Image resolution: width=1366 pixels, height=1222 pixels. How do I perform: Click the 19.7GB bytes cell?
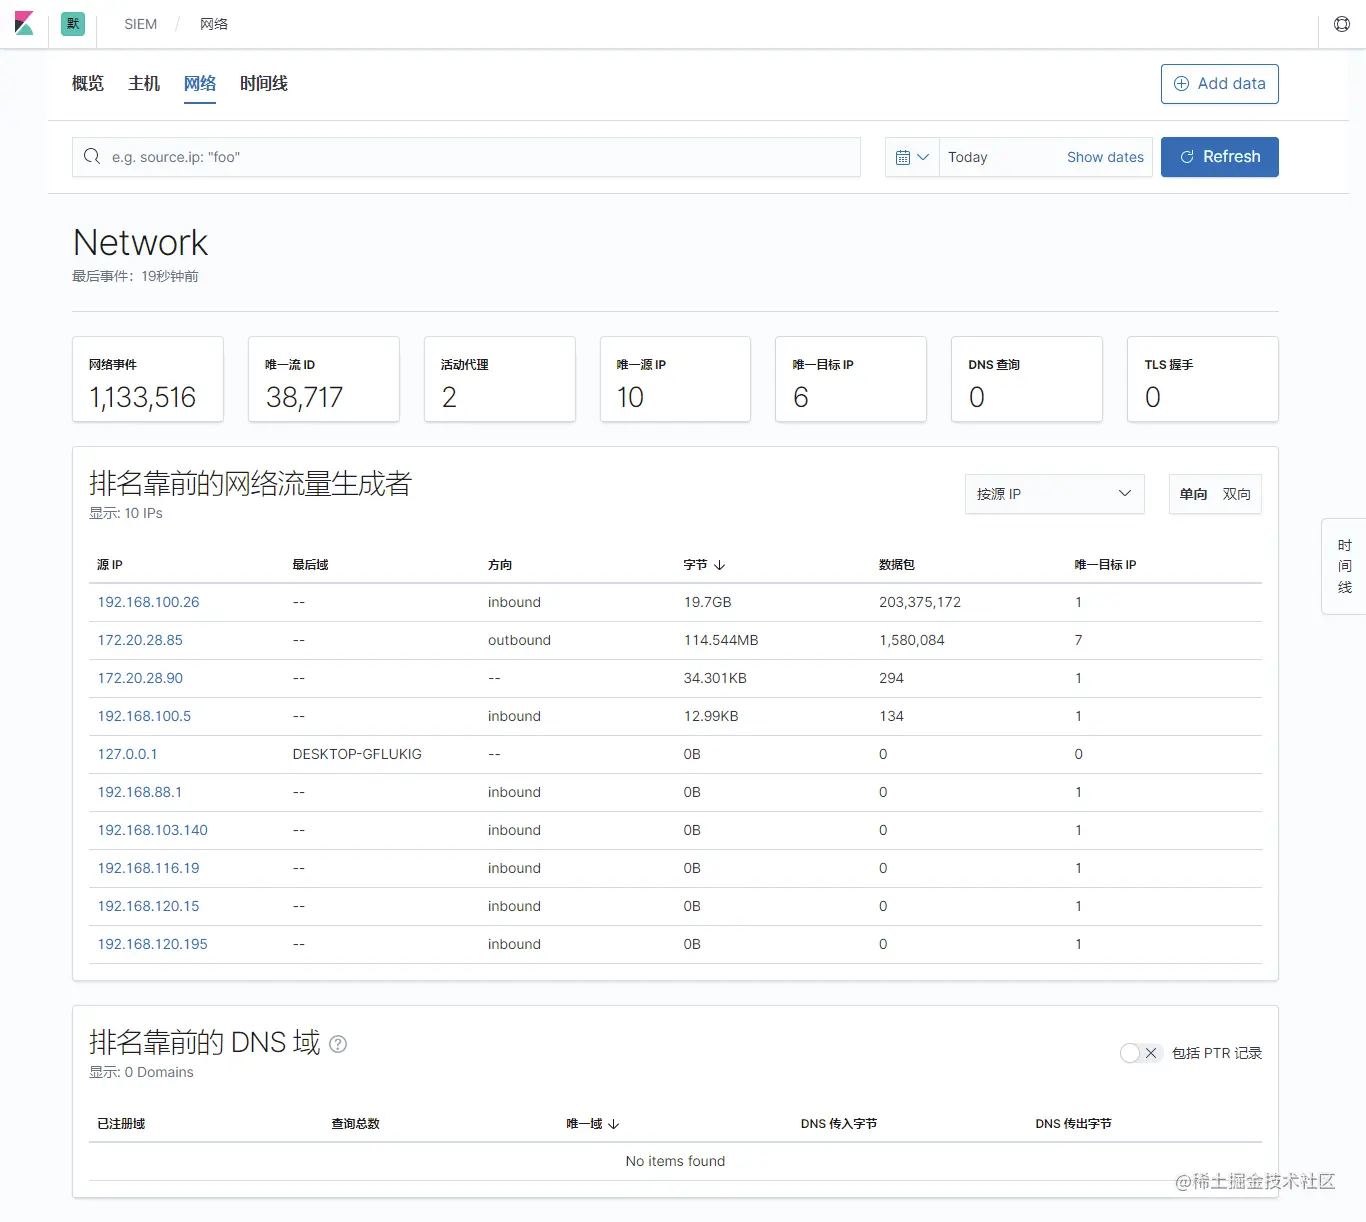(708, 602)
